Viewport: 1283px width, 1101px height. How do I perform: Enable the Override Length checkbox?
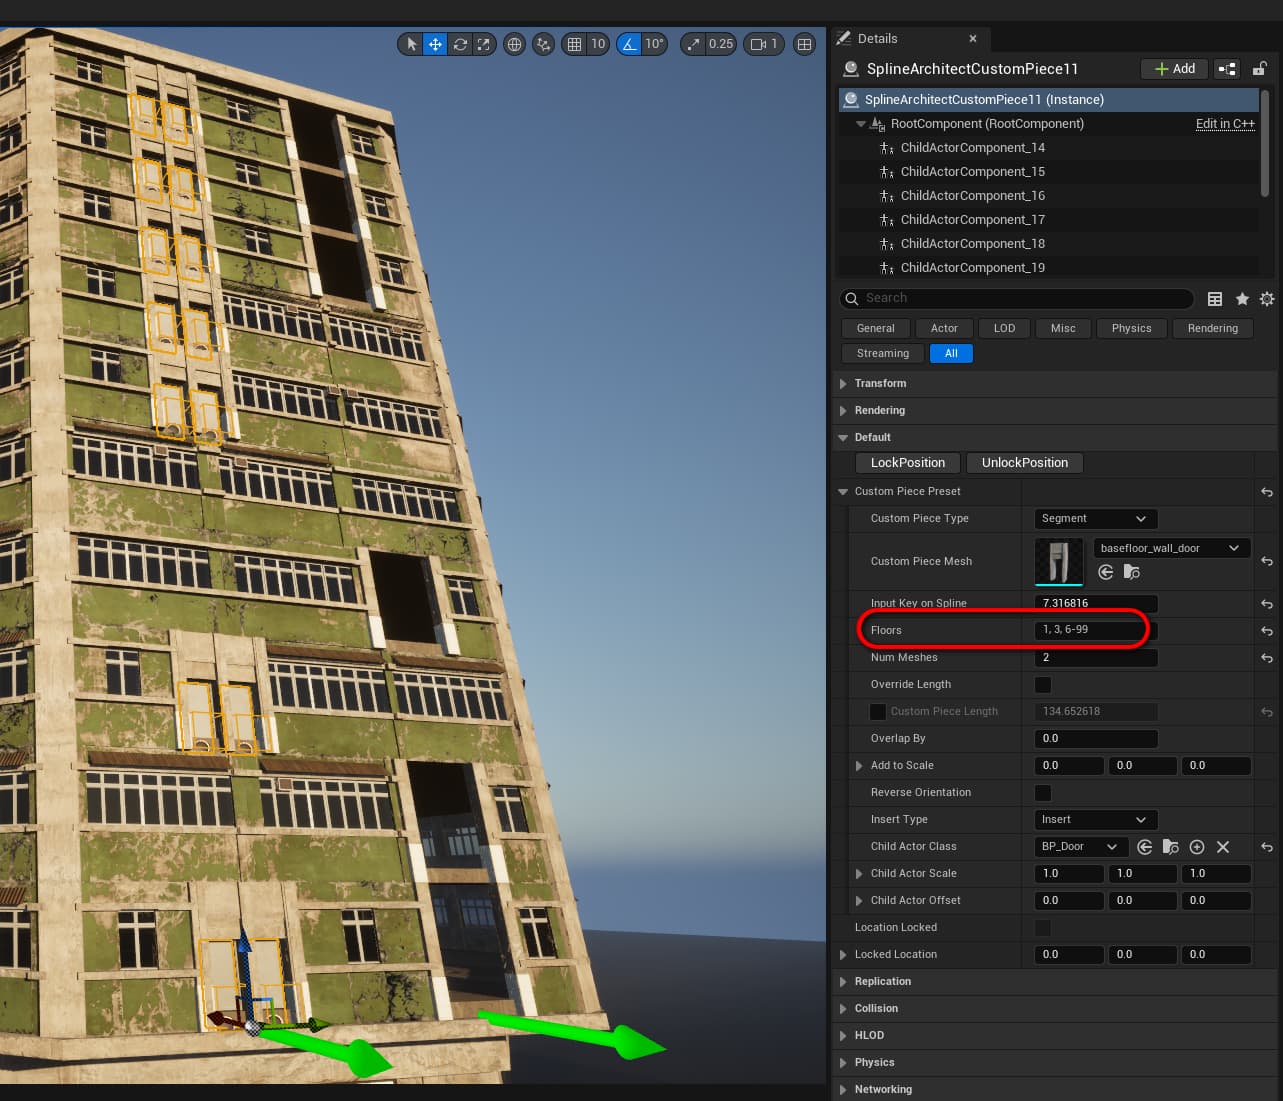[x=1043, y=685]
